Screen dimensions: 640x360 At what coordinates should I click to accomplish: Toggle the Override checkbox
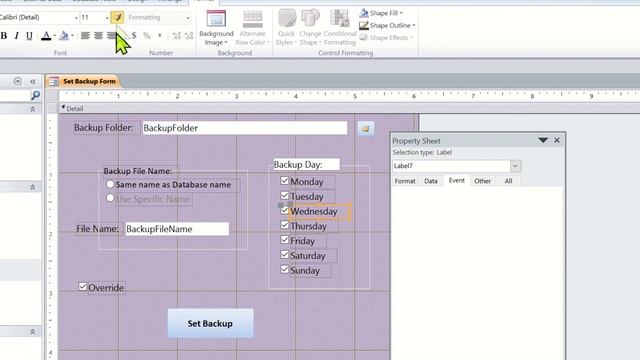coord(82,287)
